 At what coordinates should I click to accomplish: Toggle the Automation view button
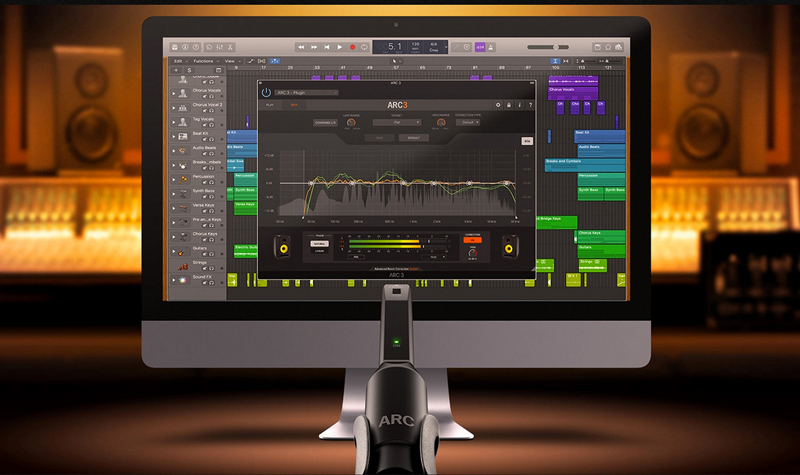[x=251, y=61]
